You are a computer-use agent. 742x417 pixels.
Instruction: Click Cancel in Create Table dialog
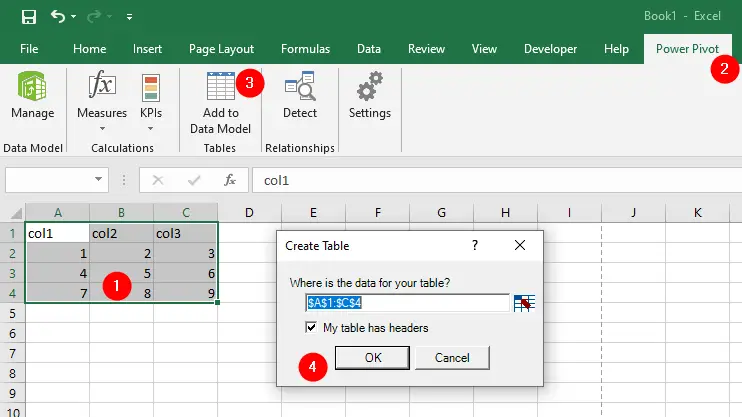452,357
